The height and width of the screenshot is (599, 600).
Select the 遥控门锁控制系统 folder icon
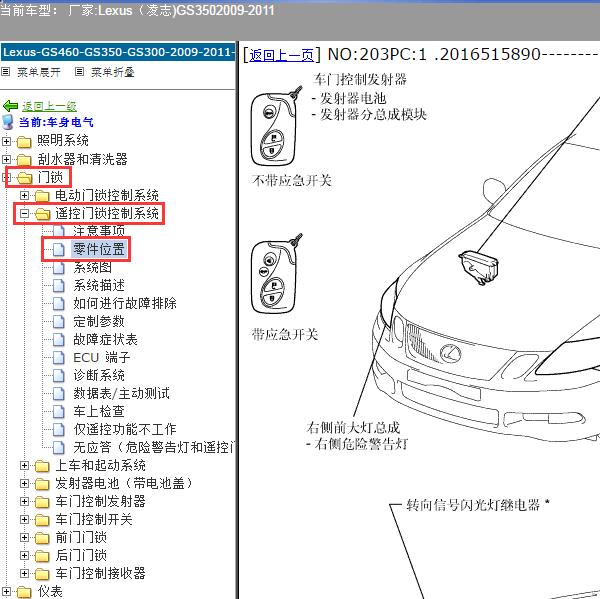[x=43, y=214]
